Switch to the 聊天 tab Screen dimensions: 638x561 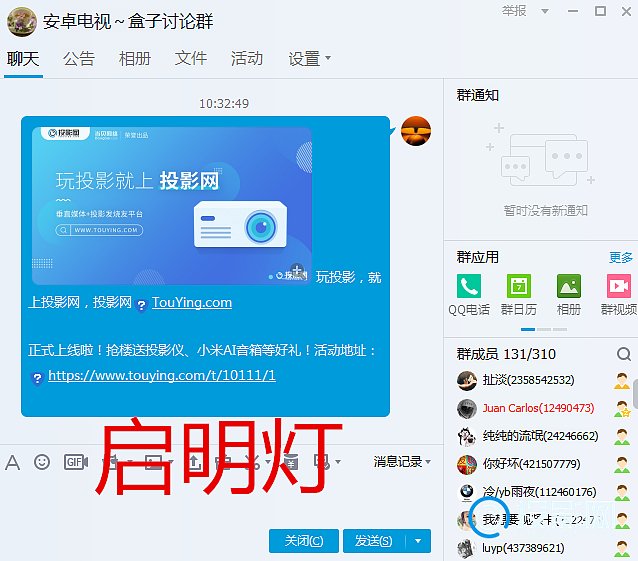tap(23, 59)
